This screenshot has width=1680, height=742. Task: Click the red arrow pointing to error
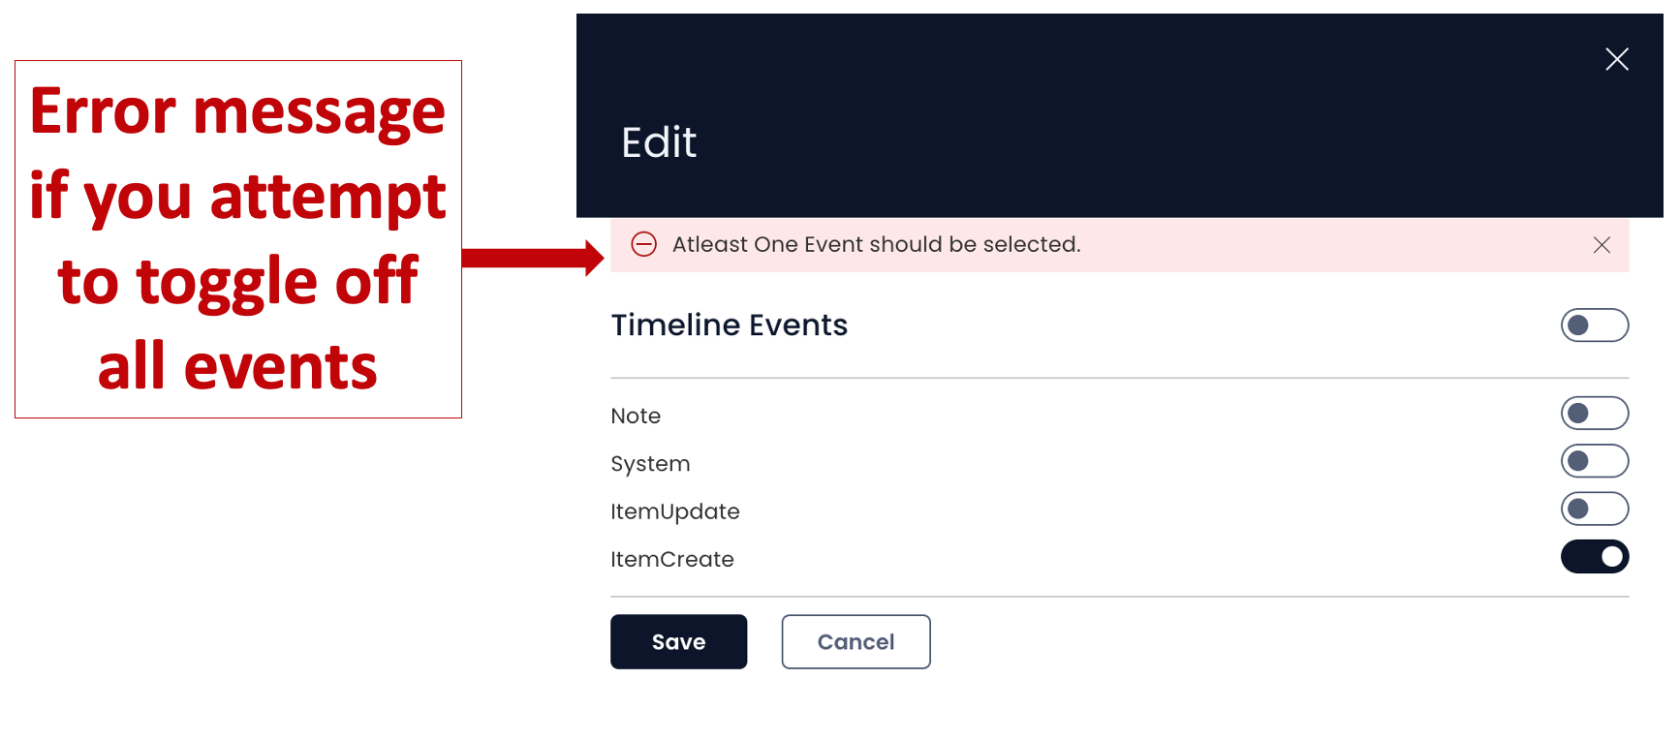(532, 258)
